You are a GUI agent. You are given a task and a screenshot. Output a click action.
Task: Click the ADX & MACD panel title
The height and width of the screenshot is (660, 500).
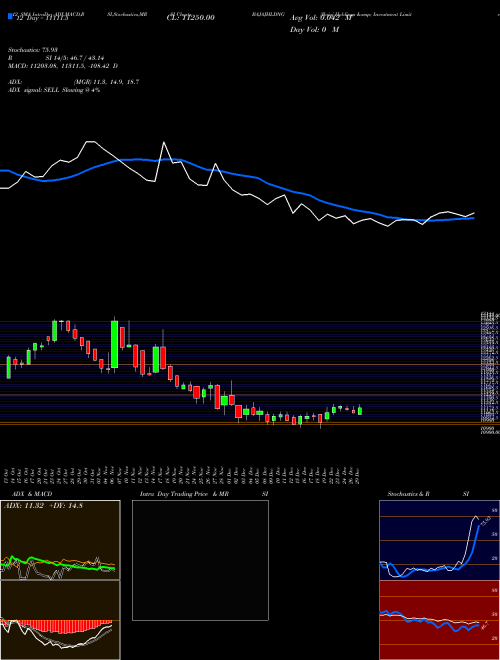pos(30,494)
